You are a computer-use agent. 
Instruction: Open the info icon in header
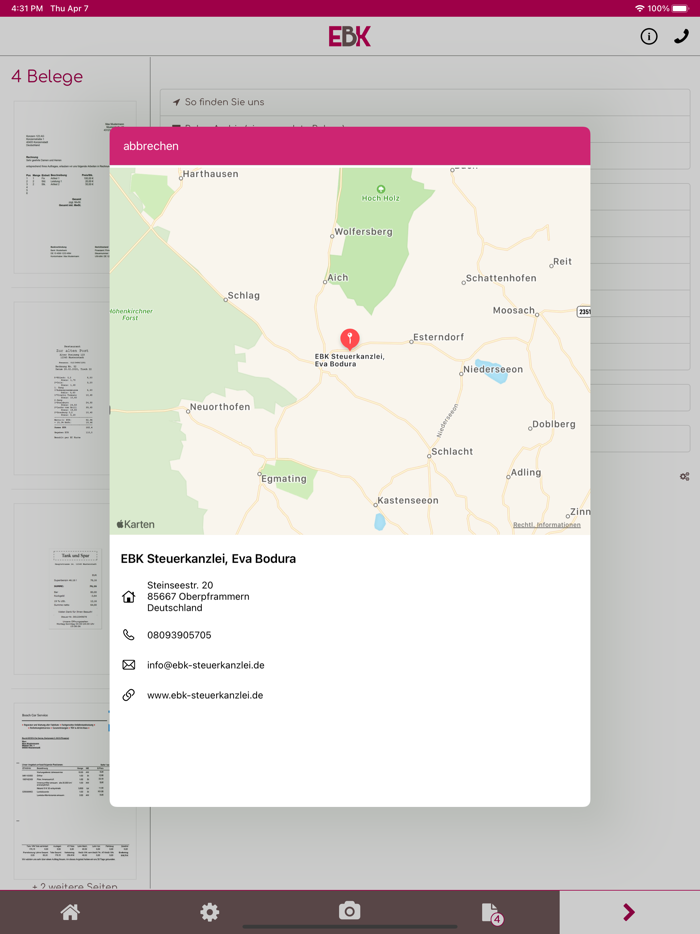pos(649,37)
